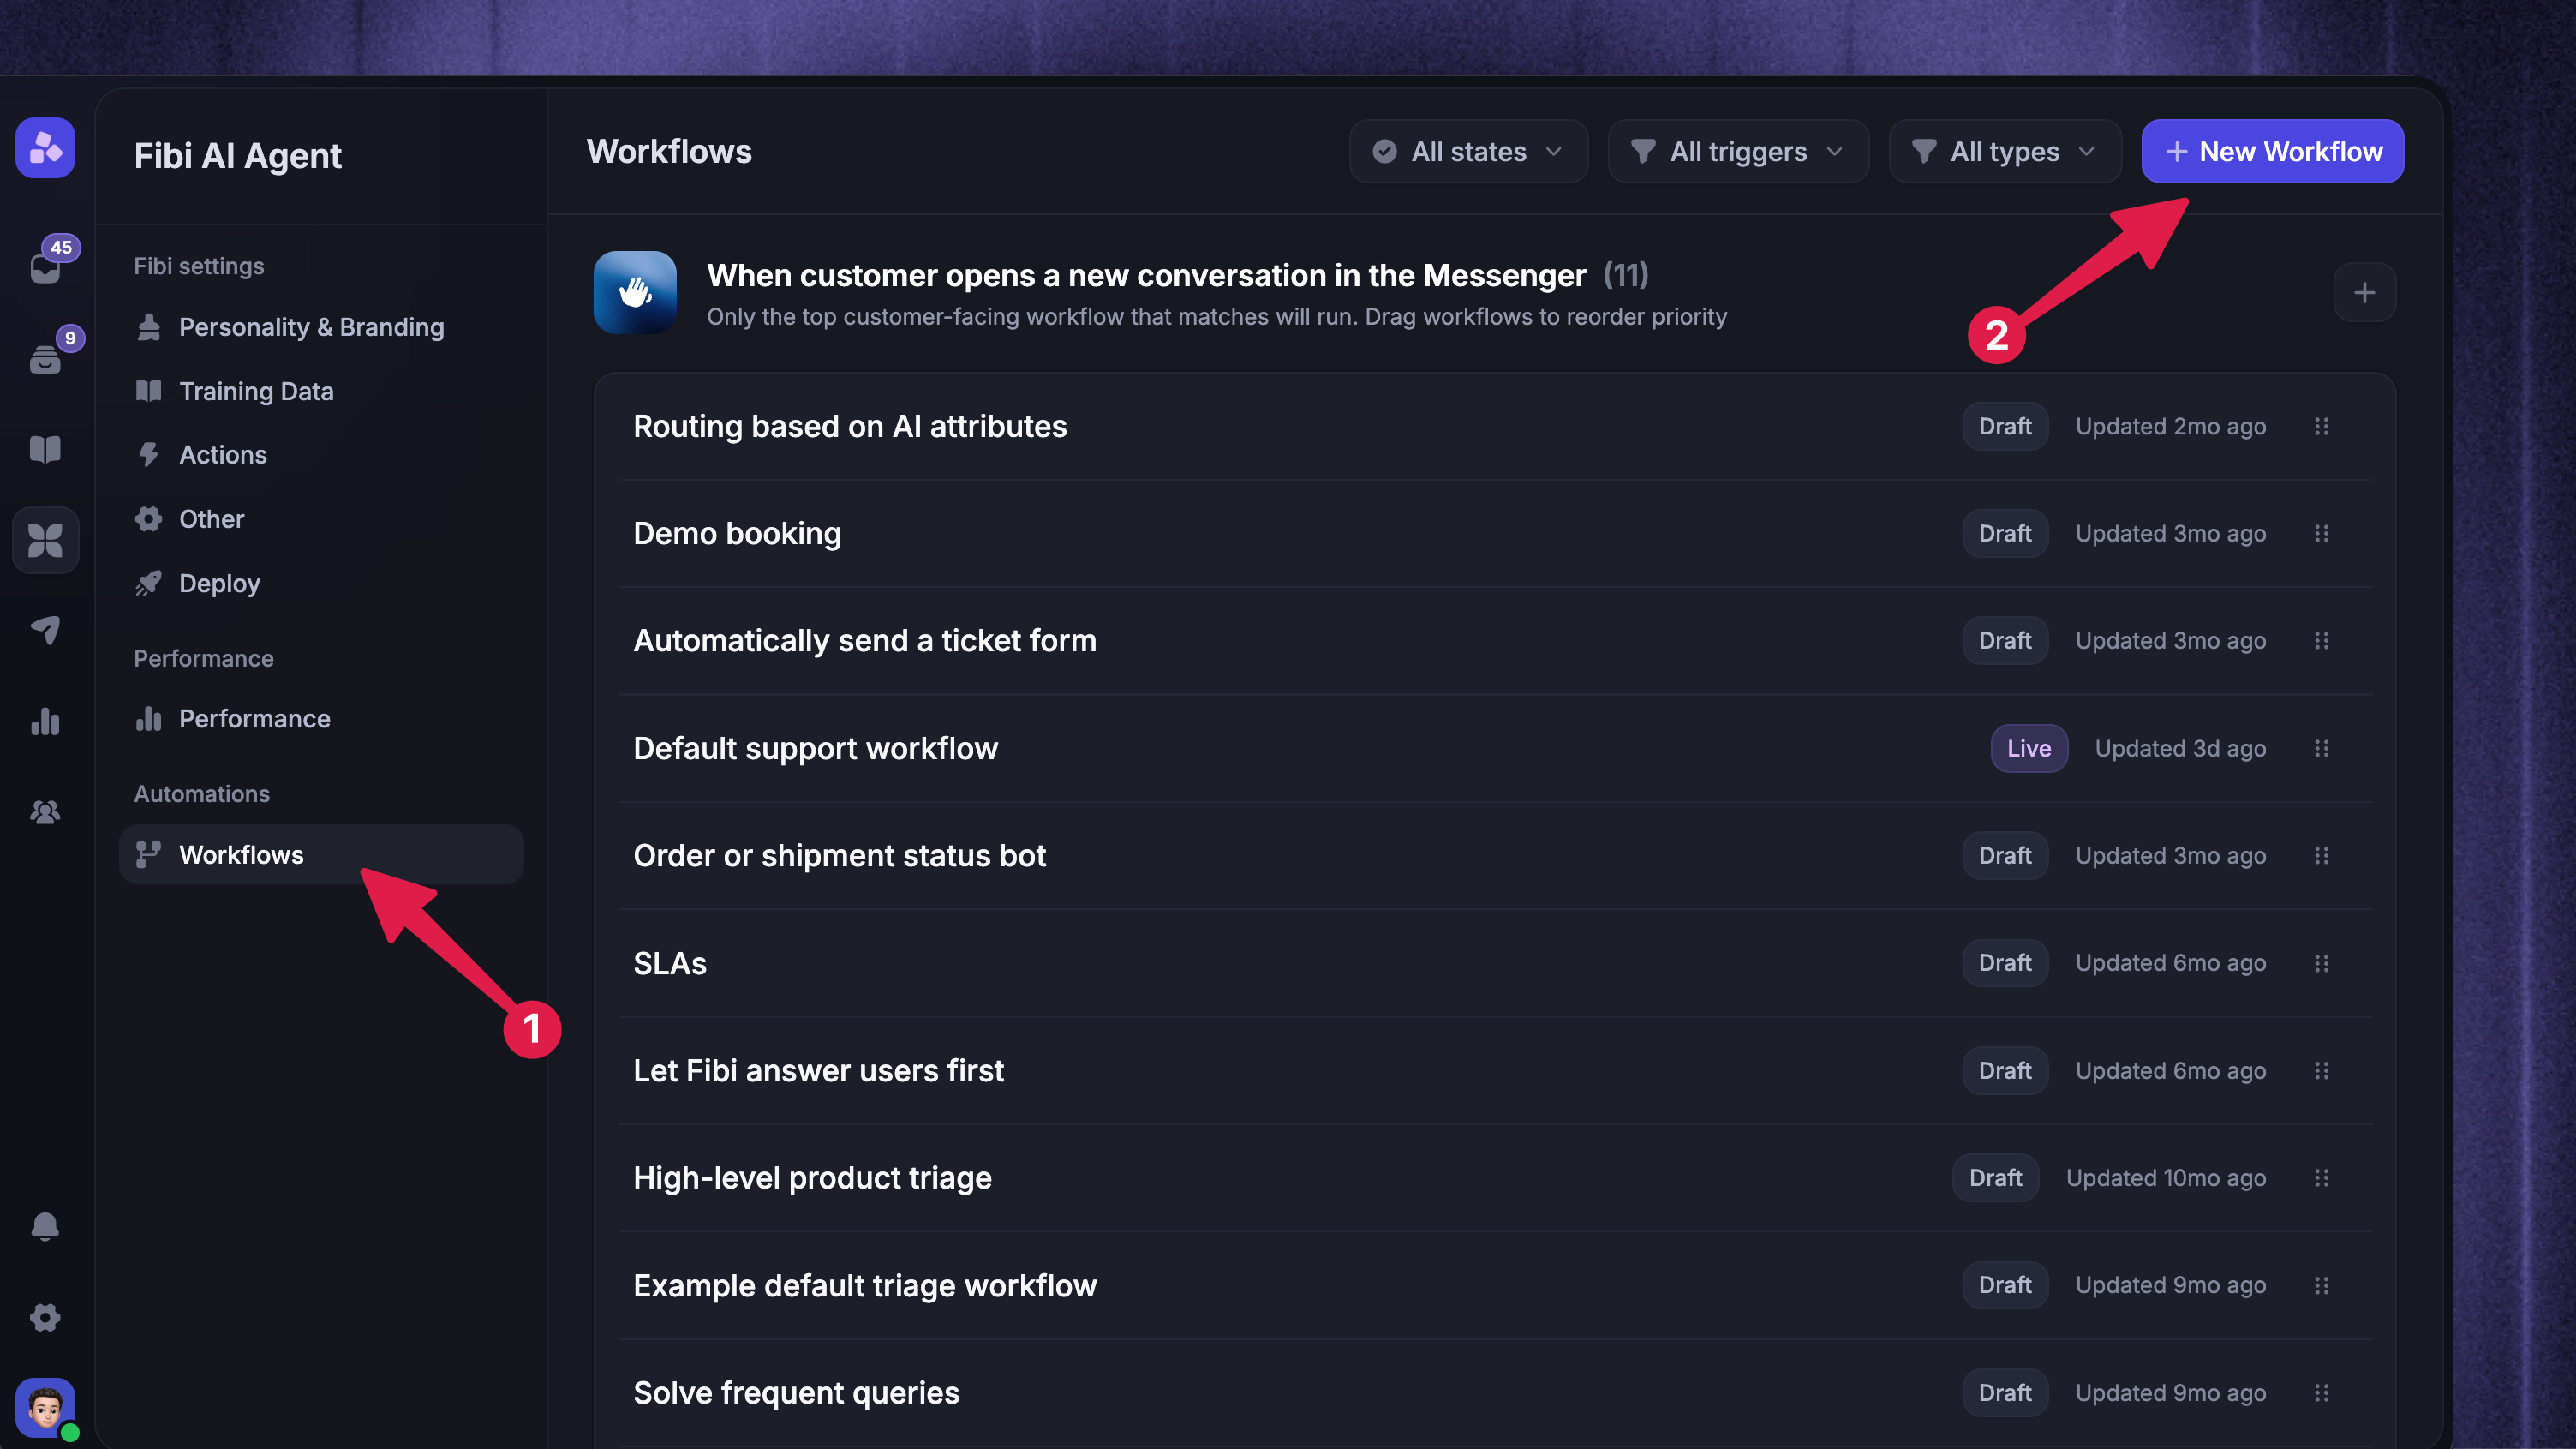Click the app logo in left rail
The width and height of the screenshot is (2576, 1449).
pyautogui.click(x=45, y=148)
